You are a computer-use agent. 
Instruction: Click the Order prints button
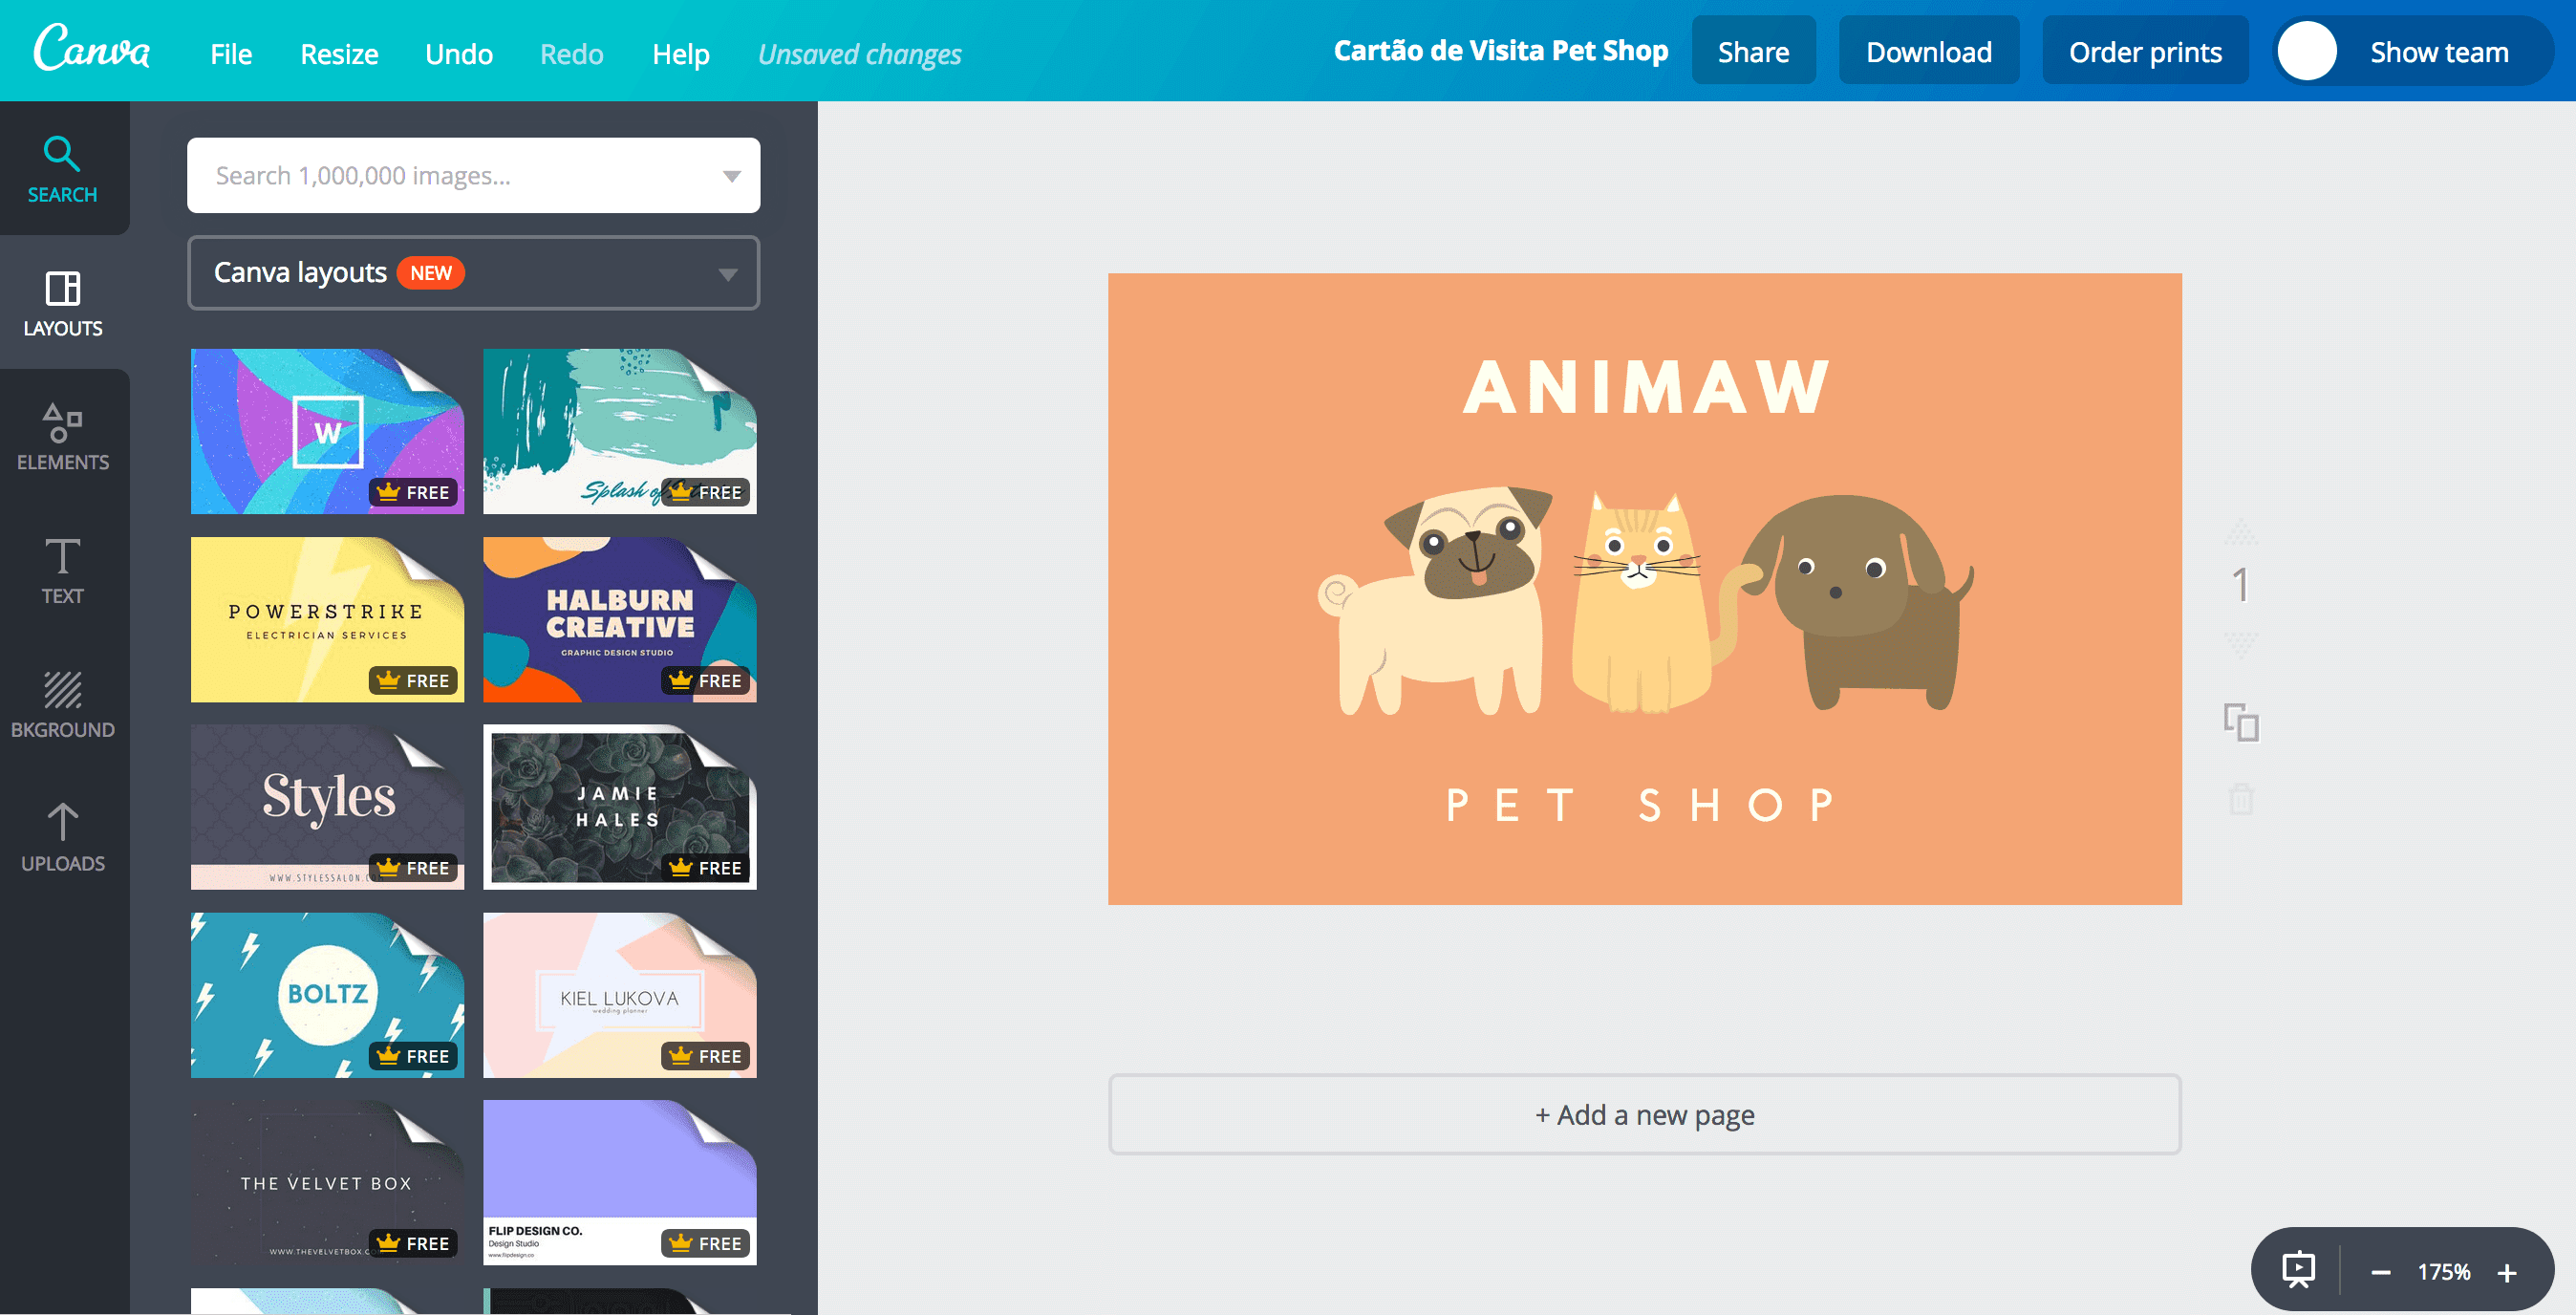(2145, 51)
